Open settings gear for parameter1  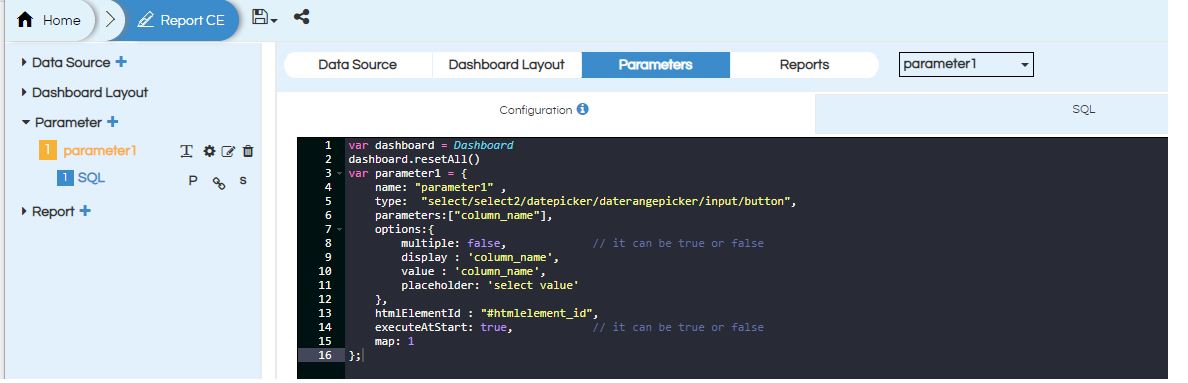pyautogui.click(x=209, y=151)
